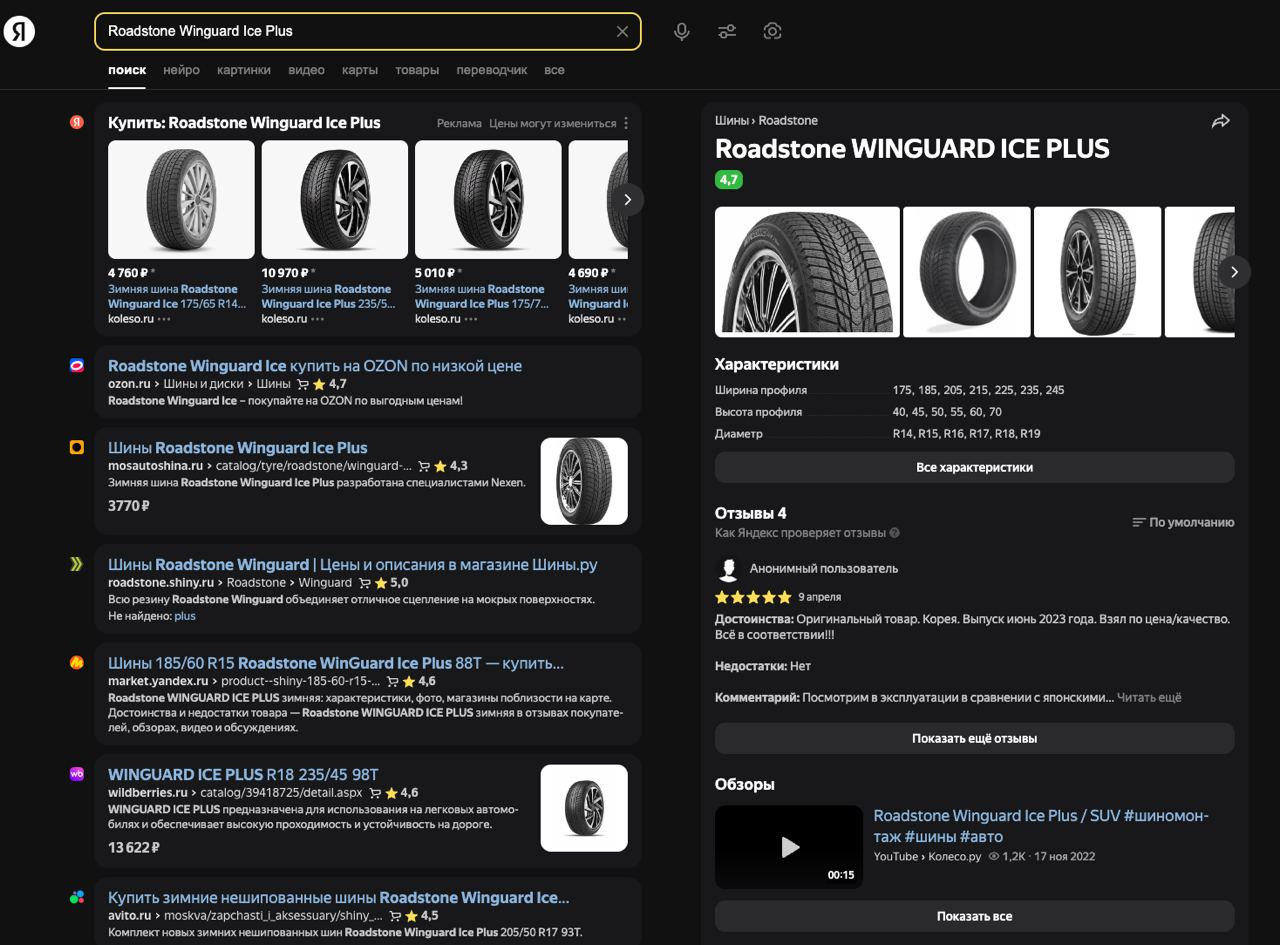This screenshot has width=1280, height=945.
Task: Open ad options three-dot menu
Action: point(626,123)
